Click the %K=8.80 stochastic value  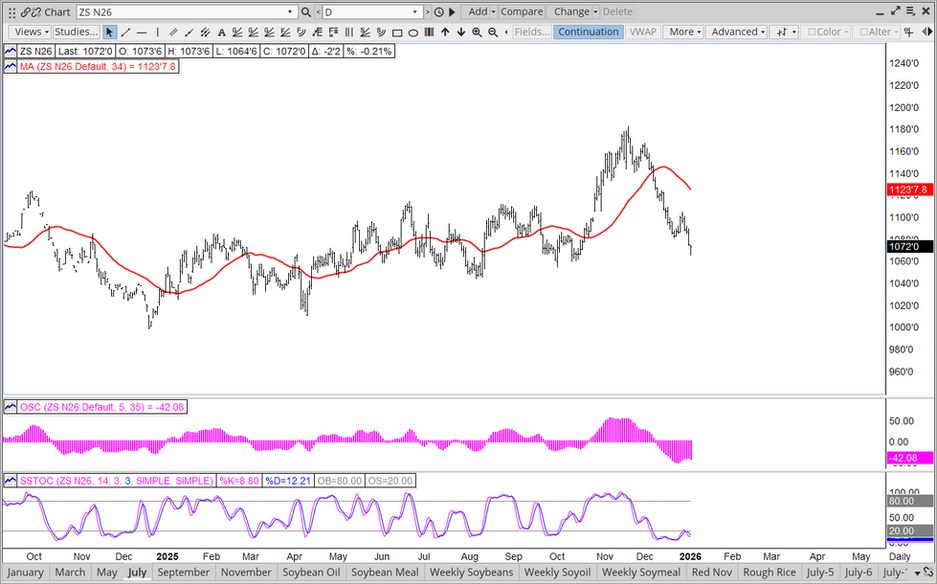(239, 481)
